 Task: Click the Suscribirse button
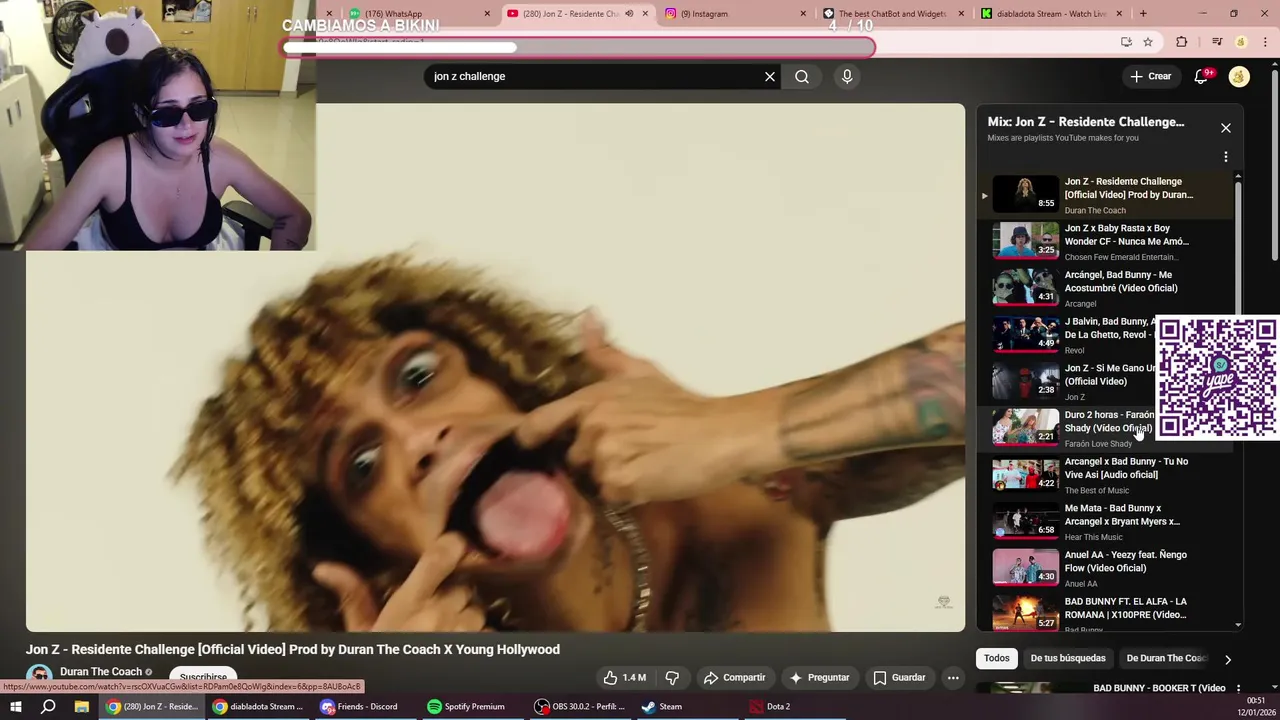point(203,677)
